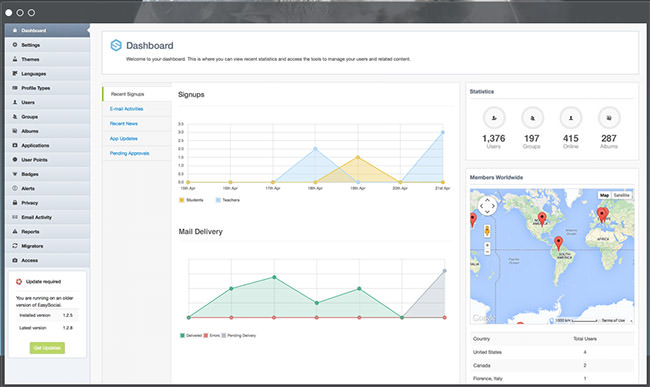The height and width of the screenshot is (387, 650).
Task: Select the Languages icon in sidebar
Action: [x=15, y=73]
